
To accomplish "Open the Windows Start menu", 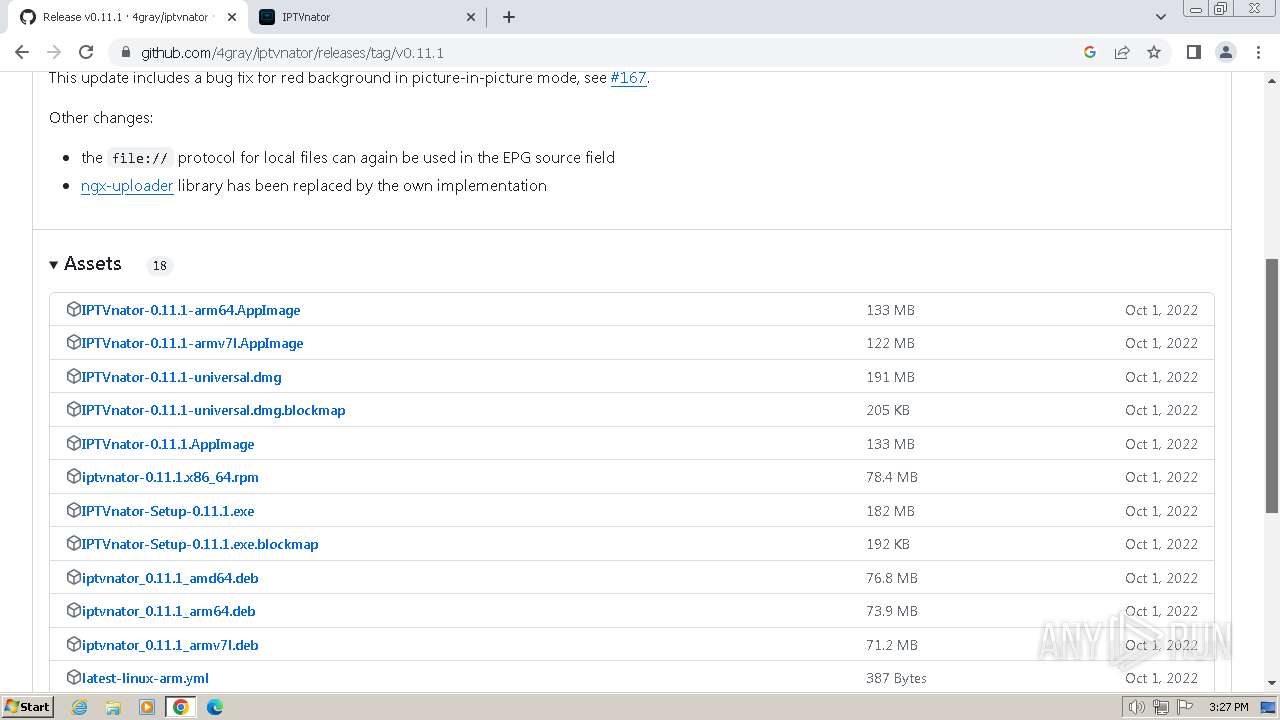I will (x=27, y=706).
